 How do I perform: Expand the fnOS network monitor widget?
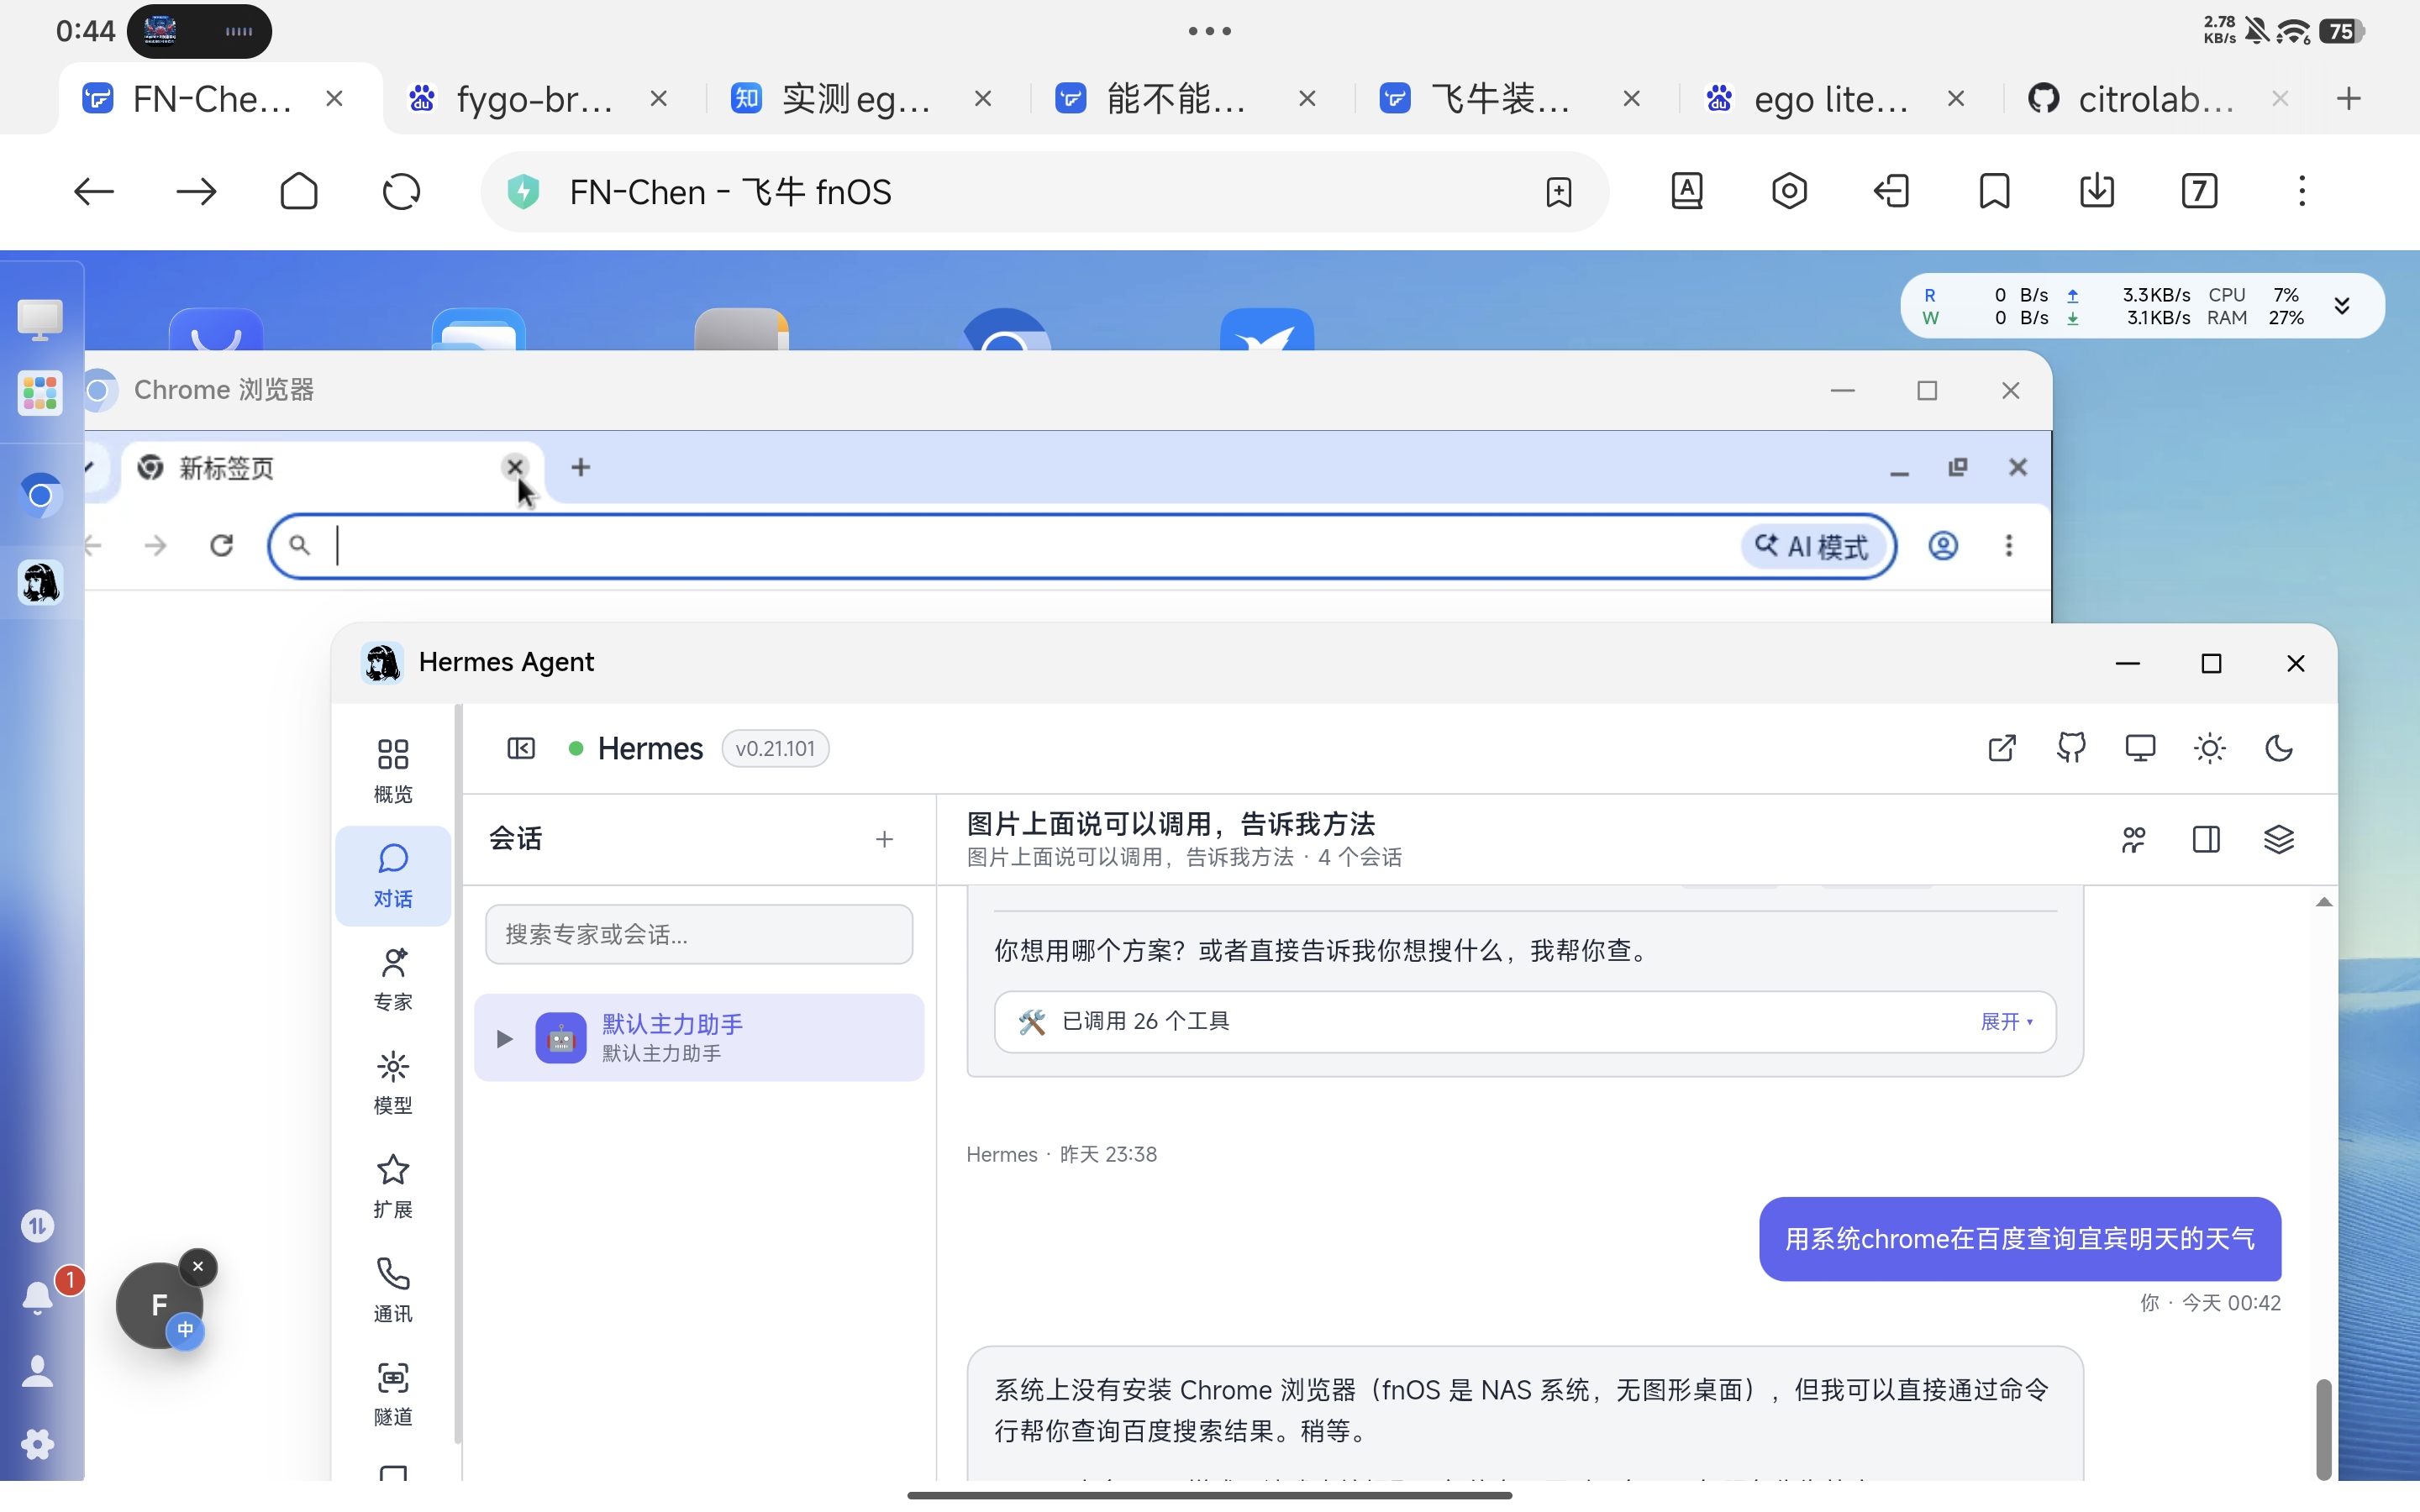pyautogui.click(x=2341, y=305)
